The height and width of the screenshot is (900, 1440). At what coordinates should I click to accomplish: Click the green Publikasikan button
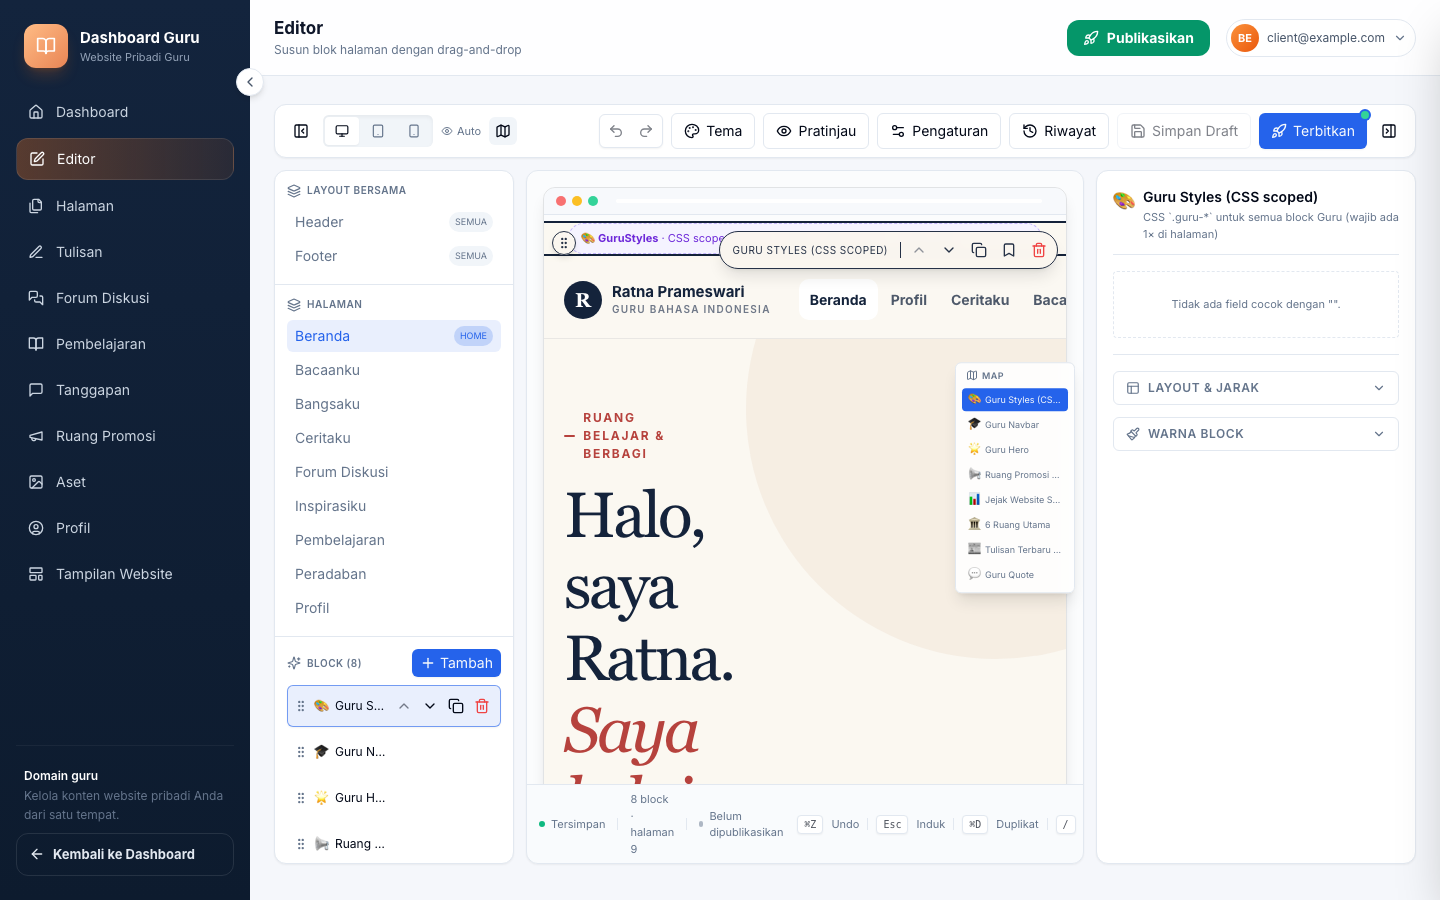(1138, 38)
